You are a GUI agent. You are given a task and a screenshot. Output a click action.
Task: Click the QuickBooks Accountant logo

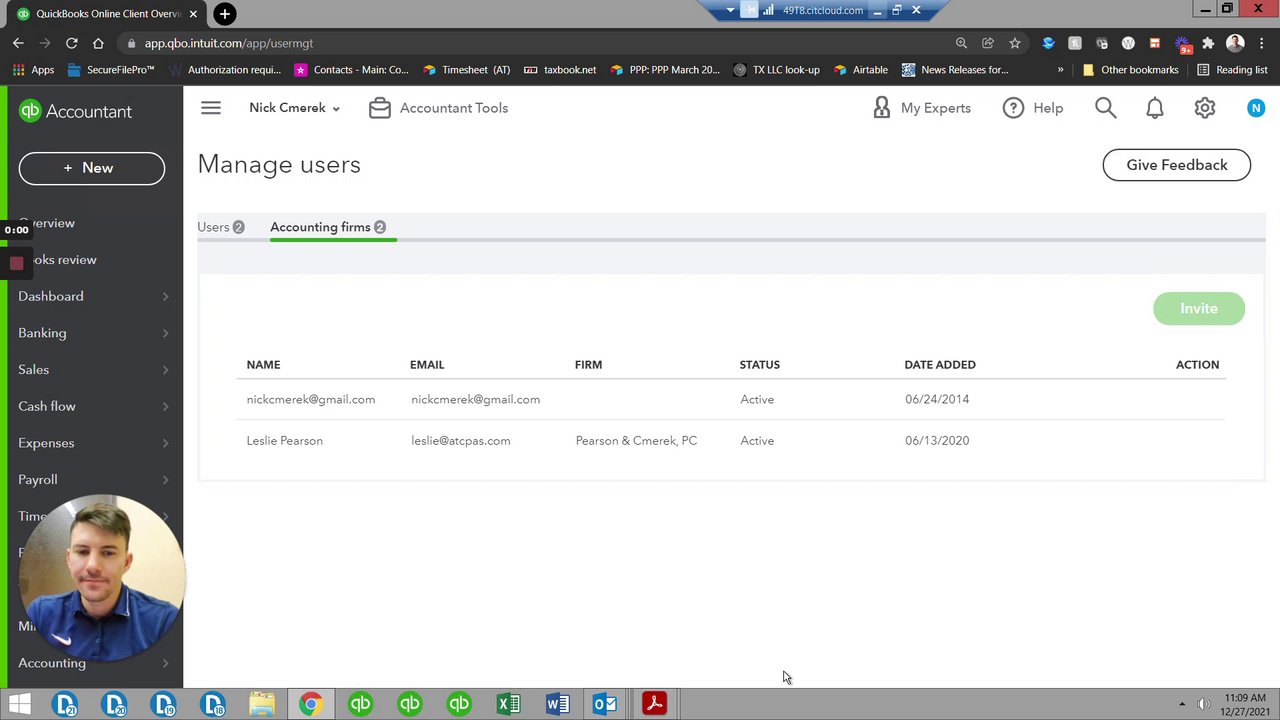pyautogui.click(x=75, y=111)
